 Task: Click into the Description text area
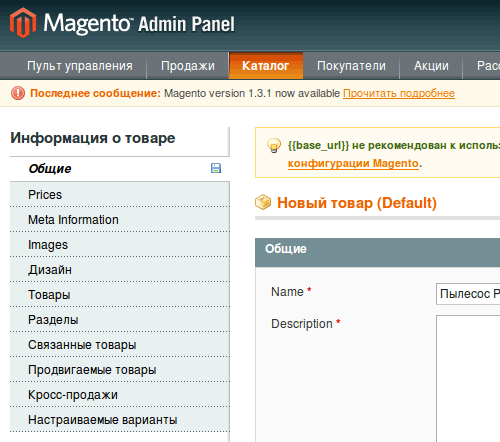pos(468,378)
